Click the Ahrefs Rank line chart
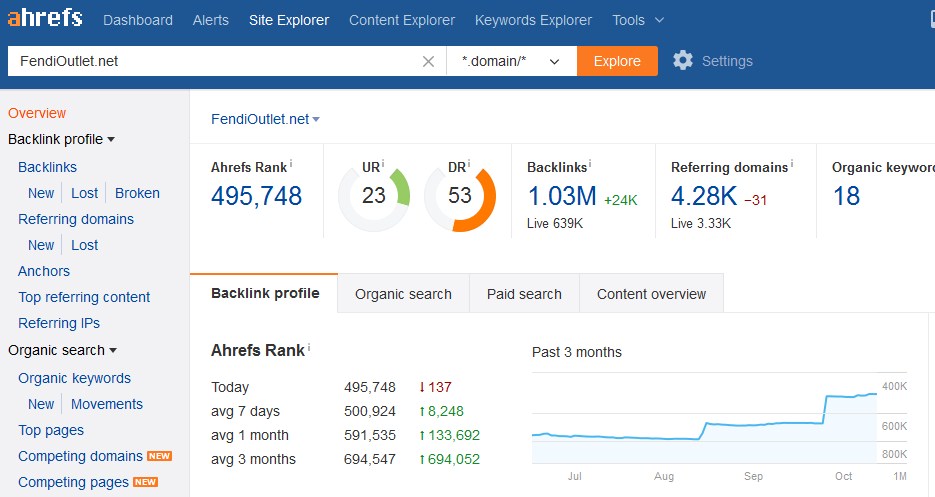Image resolution: width=935 pixels, height=497 pixels. tap(705, 425)
